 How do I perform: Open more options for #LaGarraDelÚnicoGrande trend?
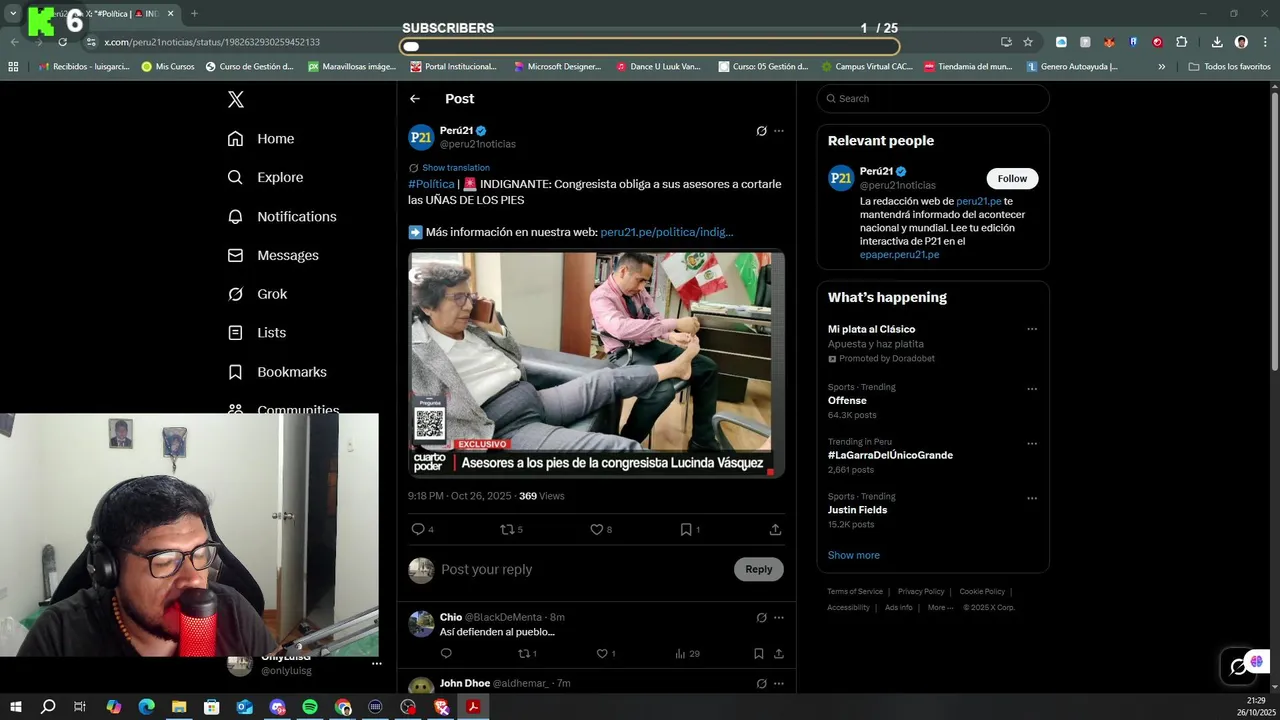[1032, 444]
